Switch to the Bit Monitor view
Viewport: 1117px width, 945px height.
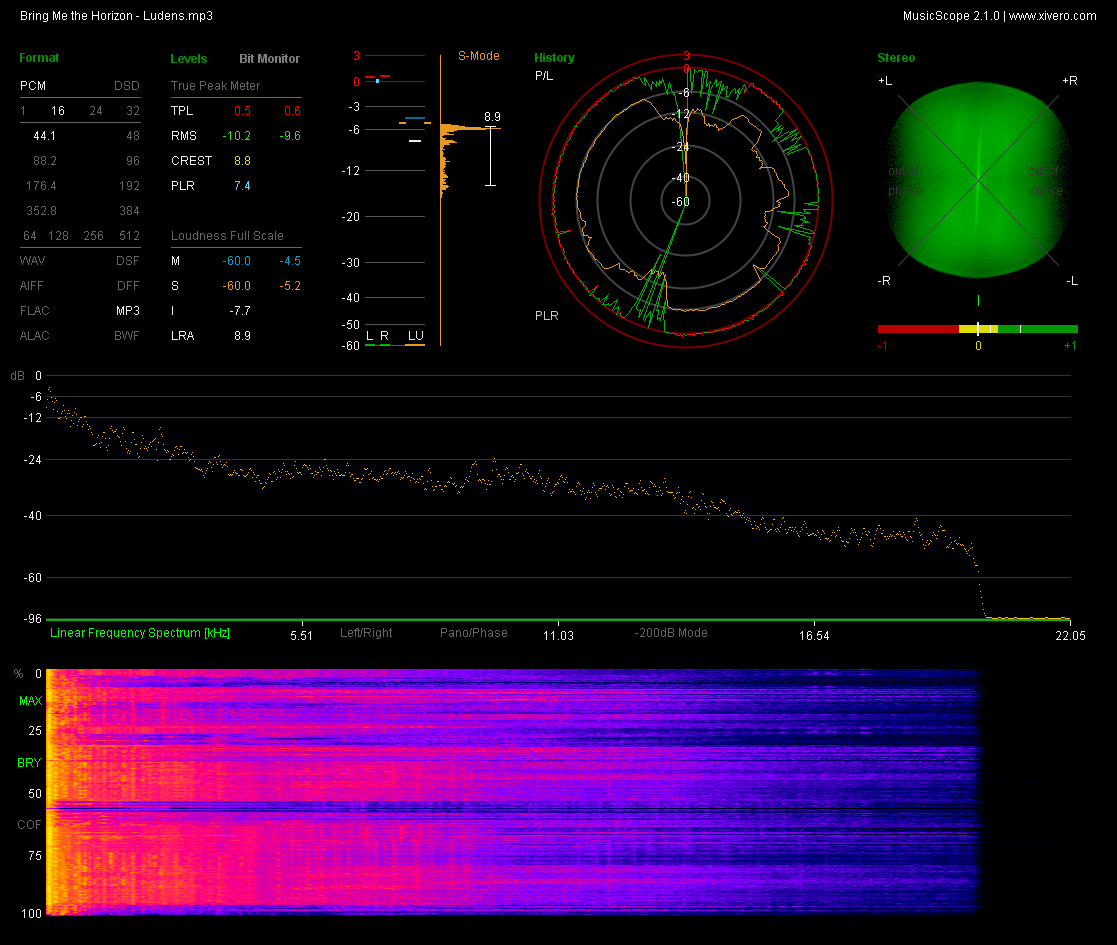click(269, 58)
